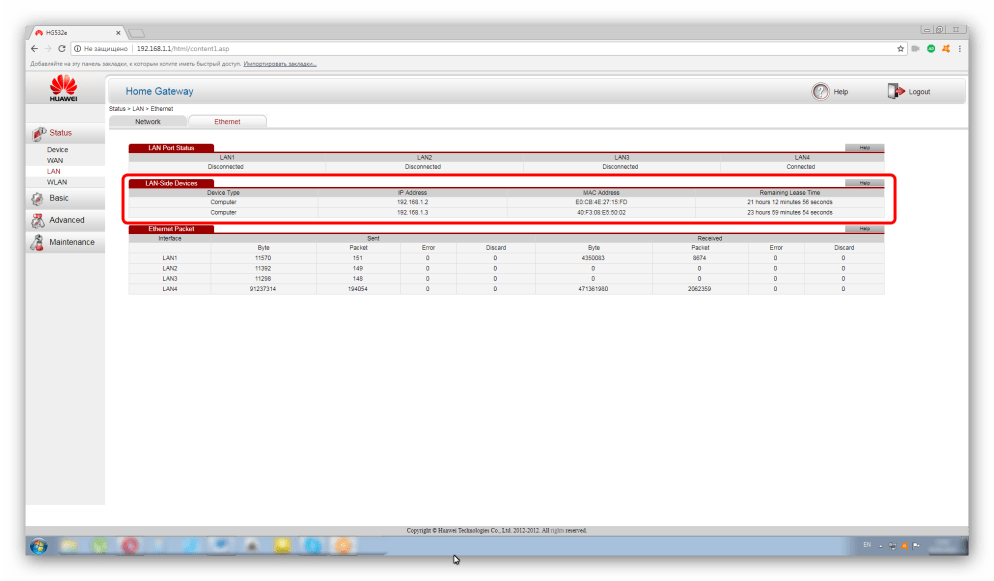Click the 'Ethernet Packet' section header
Image resolution: width=994 pixels, height=581 pixels.
[x=171, y=229]
